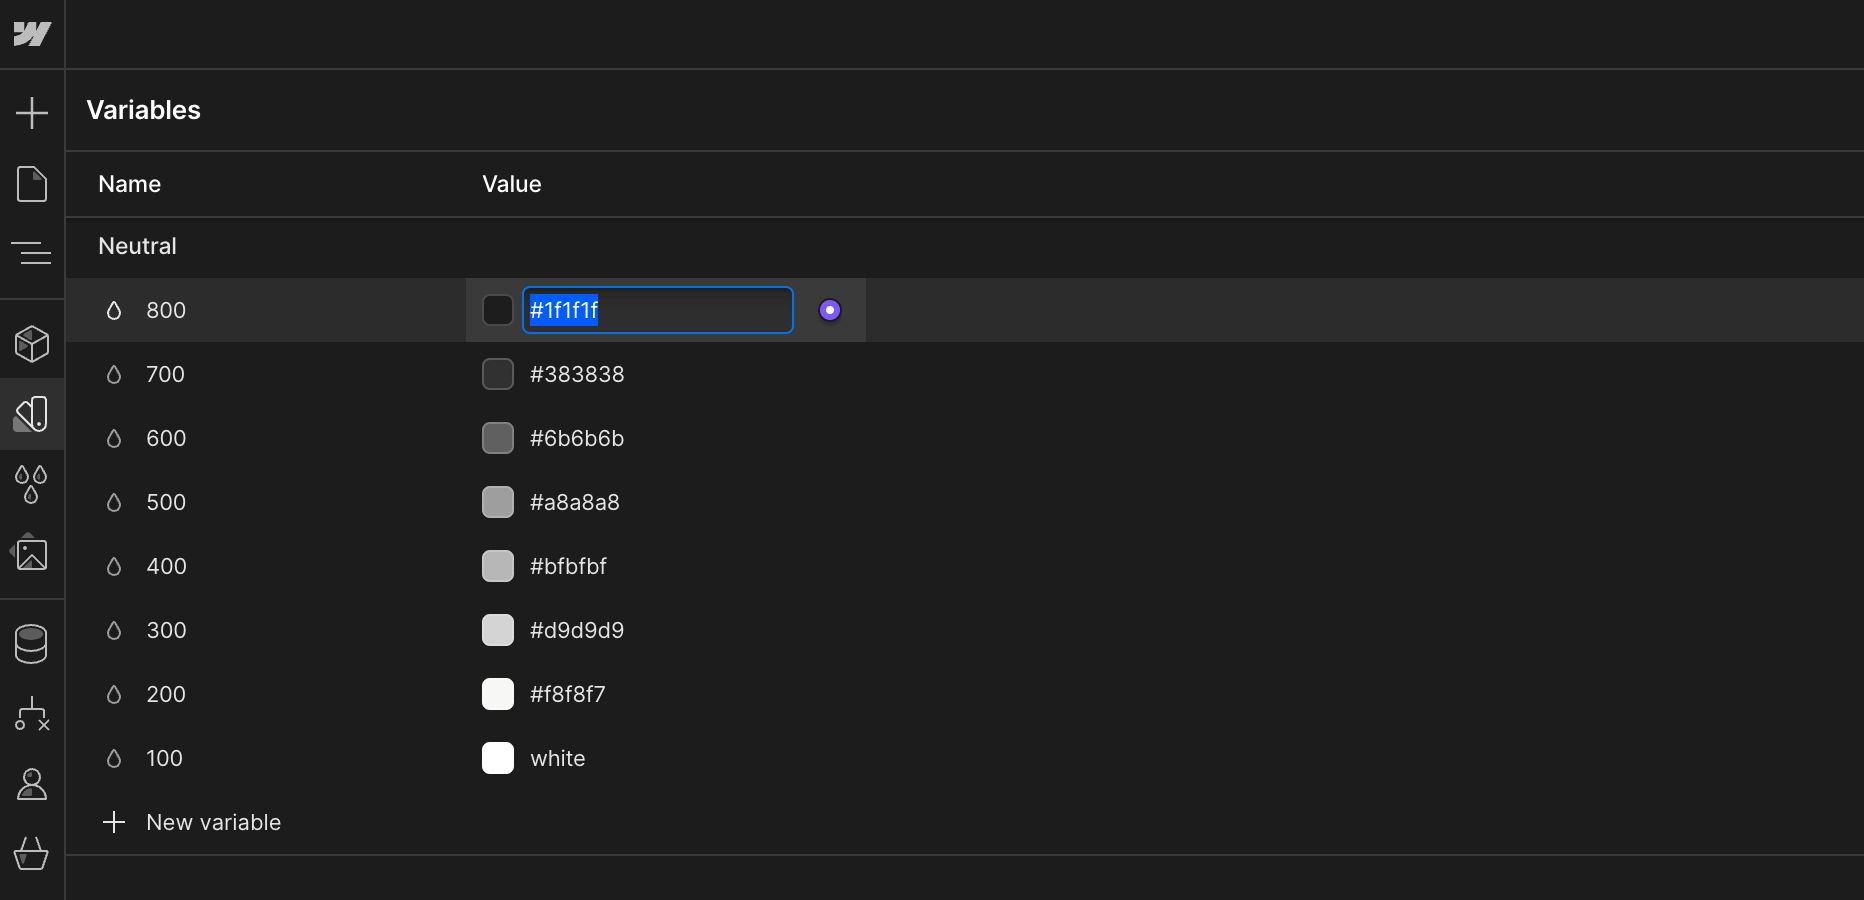The width and height of the screenshot is (1864, 900).
Task: Click the #1f1f1f hex input field
Action: 656,310
